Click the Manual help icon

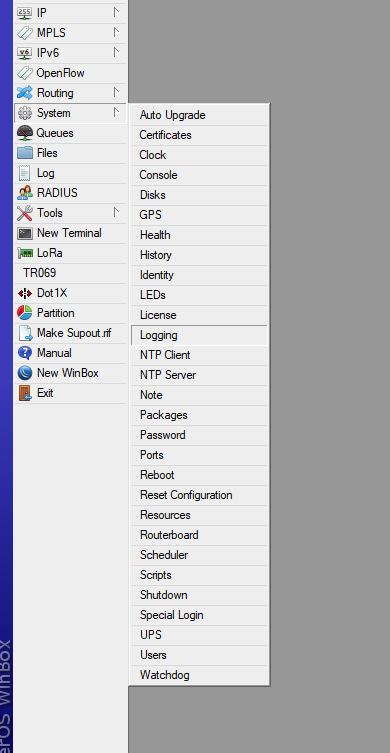point(24,353)
